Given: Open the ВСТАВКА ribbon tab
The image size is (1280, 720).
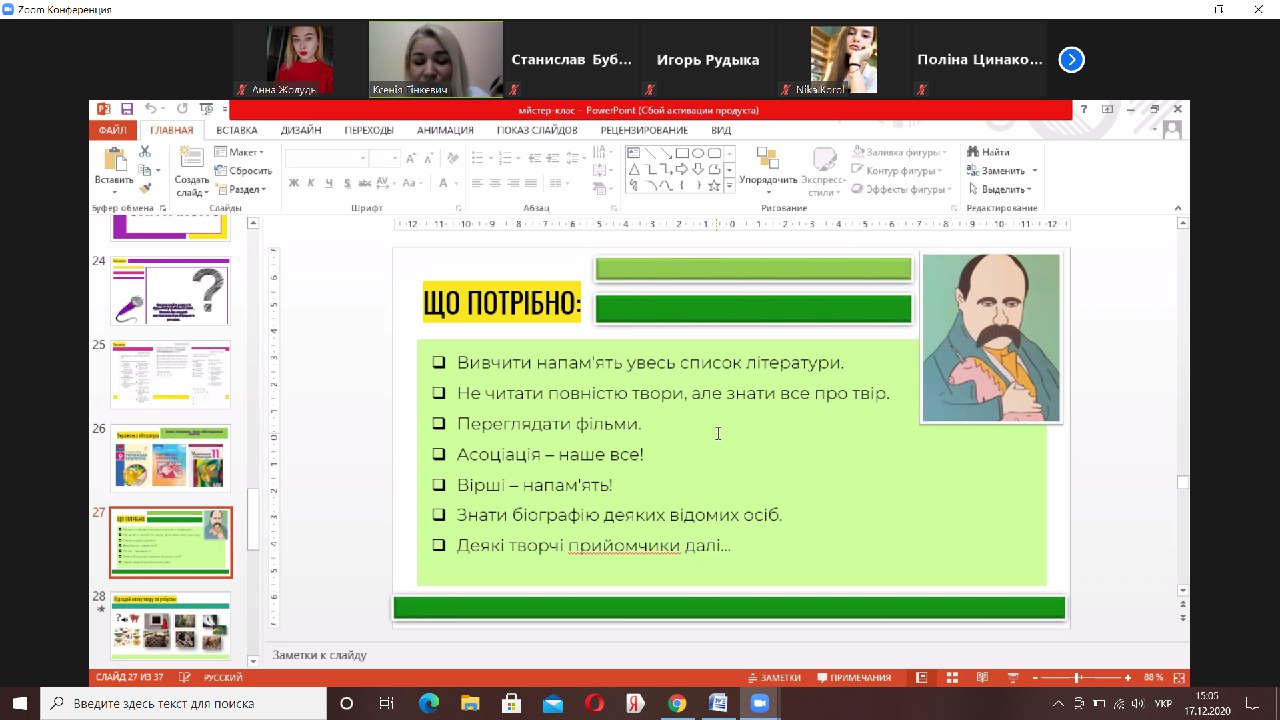Looking at the screenshot, I should (236, 130).
